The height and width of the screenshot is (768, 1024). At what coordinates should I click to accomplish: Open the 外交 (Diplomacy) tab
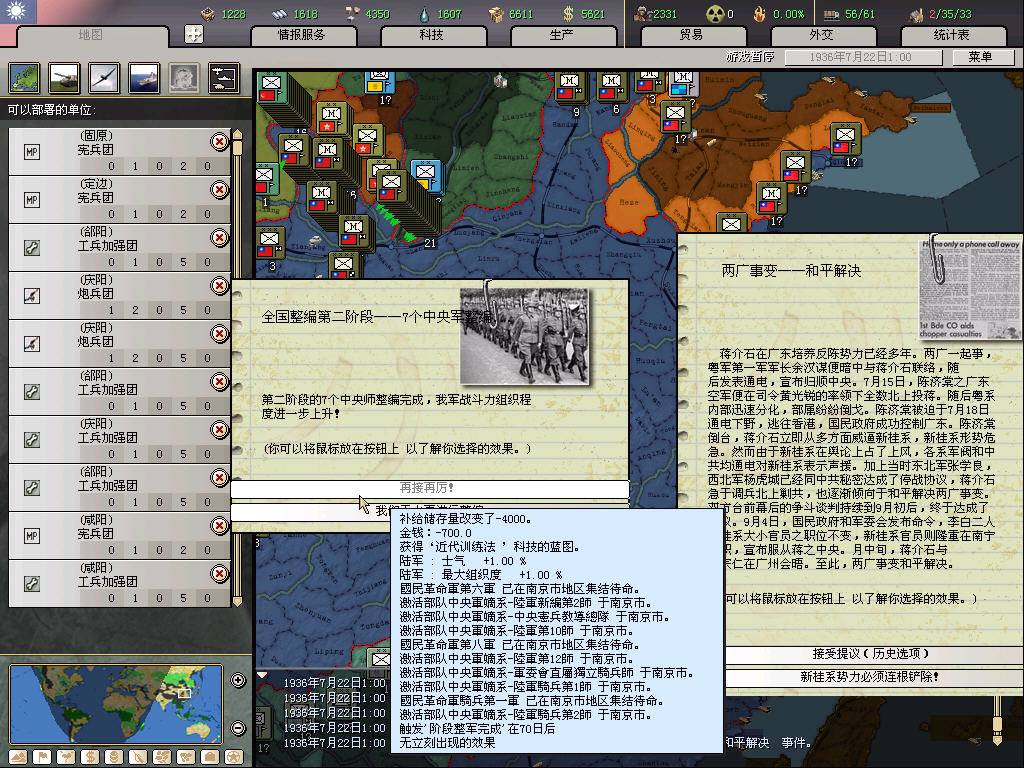820,35
